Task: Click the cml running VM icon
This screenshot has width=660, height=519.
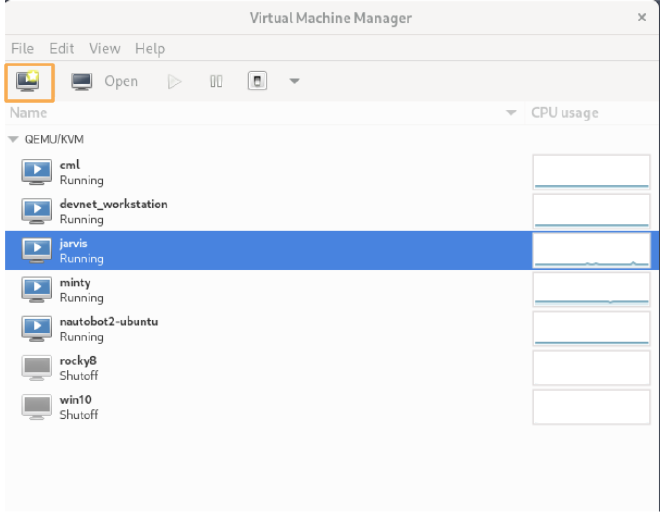Action: pos(37,172)
